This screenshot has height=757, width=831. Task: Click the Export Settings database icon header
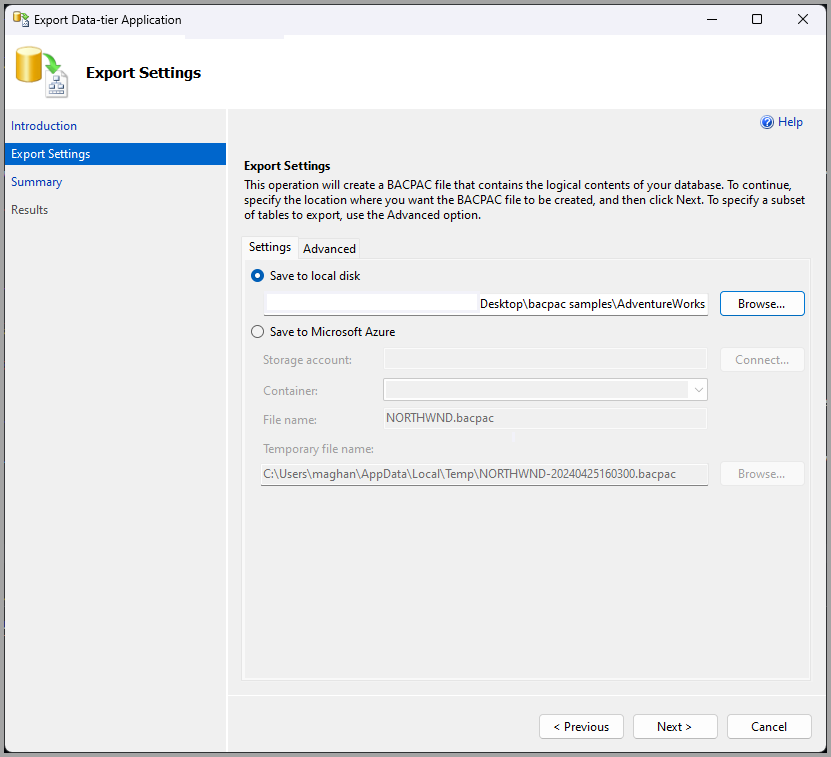[41, 72]
